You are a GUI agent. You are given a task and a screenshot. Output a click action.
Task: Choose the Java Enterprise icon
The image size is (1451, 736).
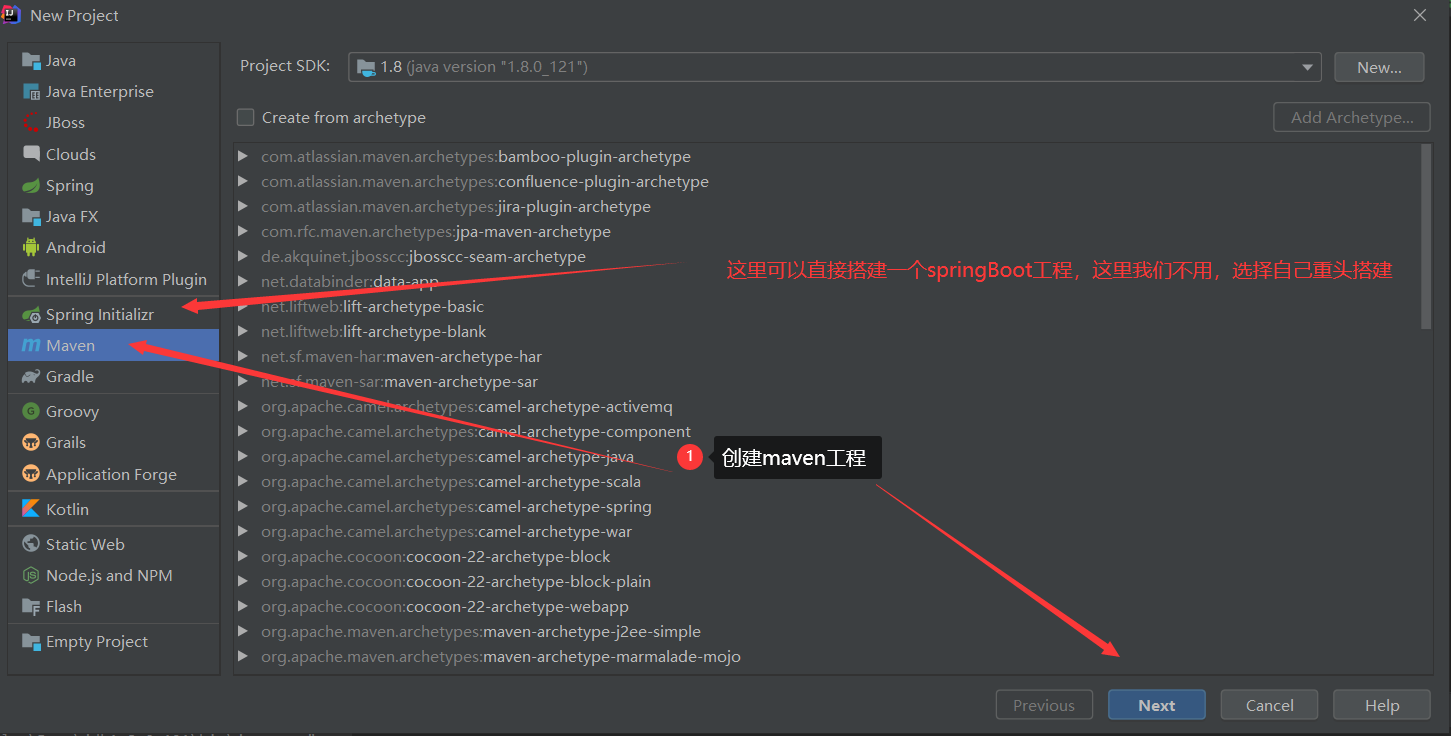tap(31, 92)
